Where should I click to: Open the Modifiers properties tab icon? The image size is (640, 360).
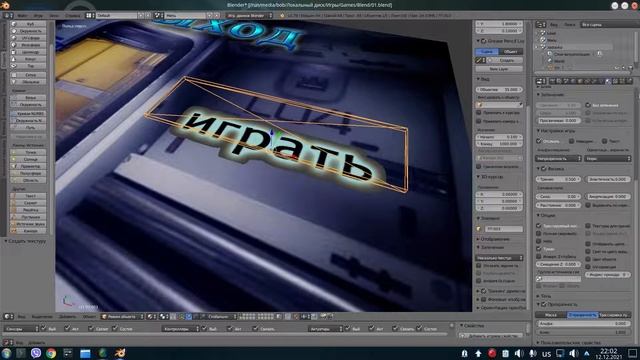[594, 81]
